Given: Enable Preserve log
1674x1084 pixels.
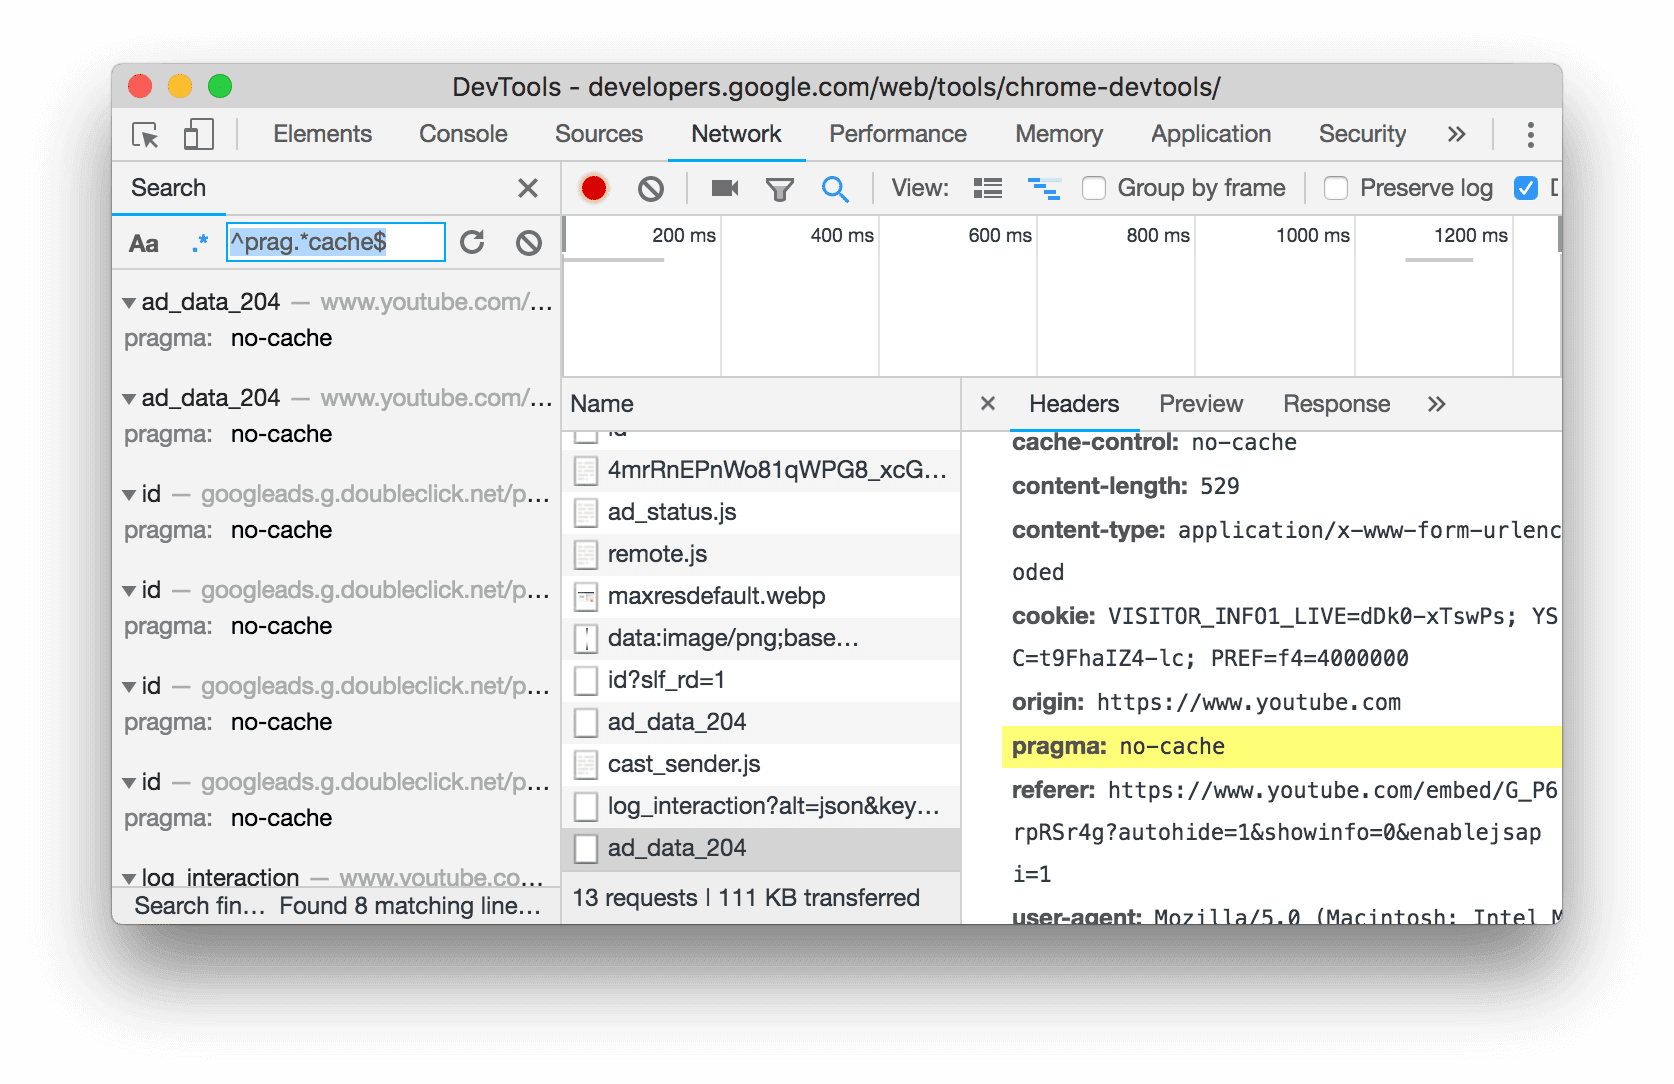Looking at the screenshot, I should [x=1336, y=187].
